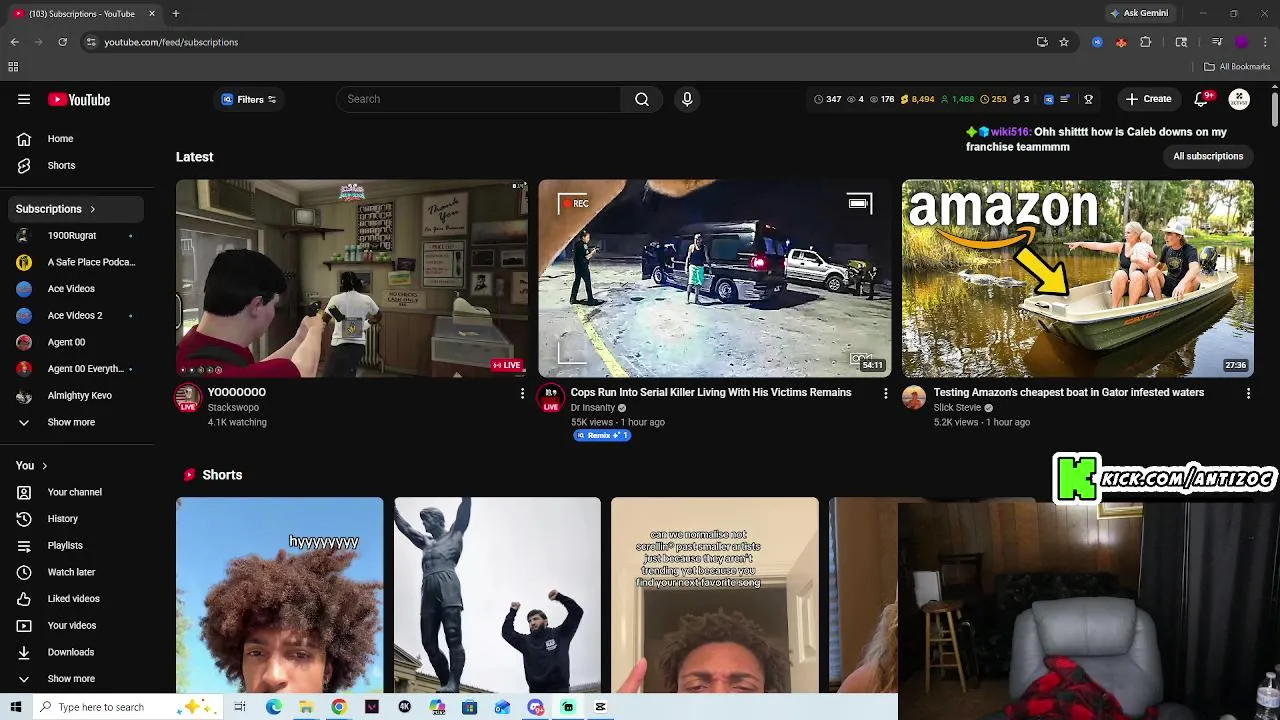
Task: Click Windows taskbar search box
Action: (x=128, y=707)
